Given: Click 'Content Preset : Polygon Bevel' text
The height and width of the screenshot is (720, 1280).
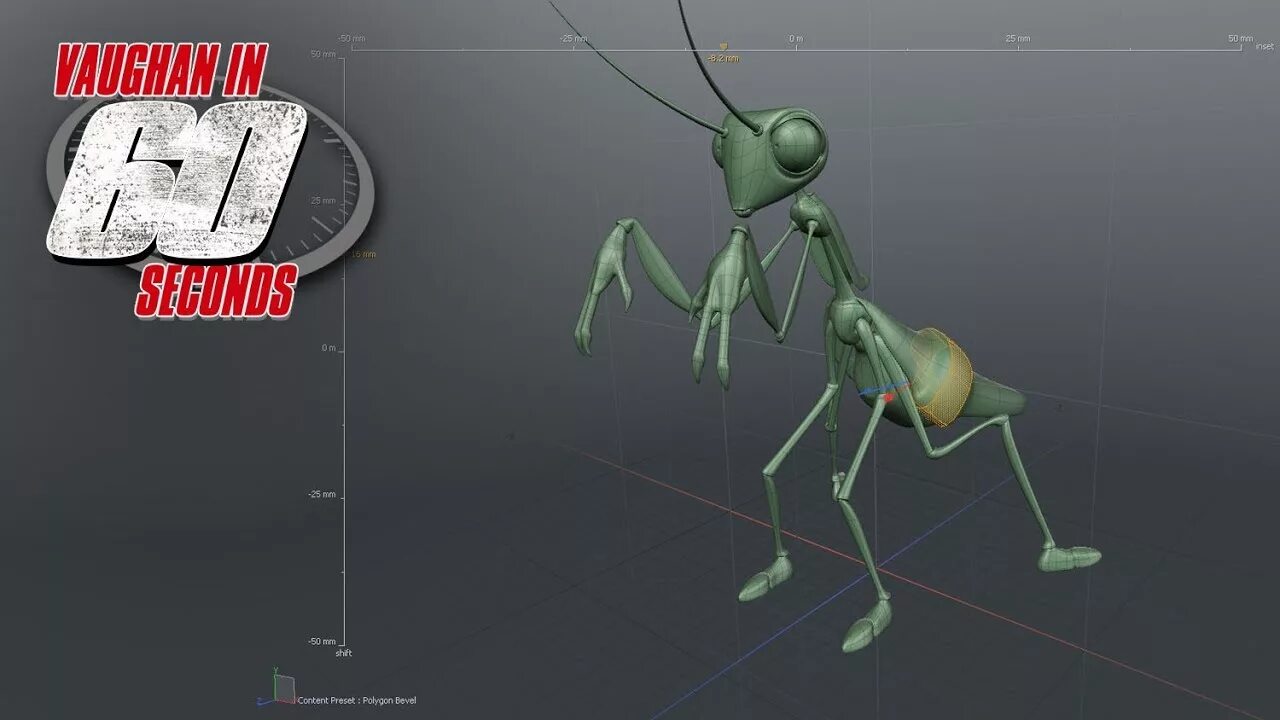Looking at the screenshot, I should tap(357, 700).
